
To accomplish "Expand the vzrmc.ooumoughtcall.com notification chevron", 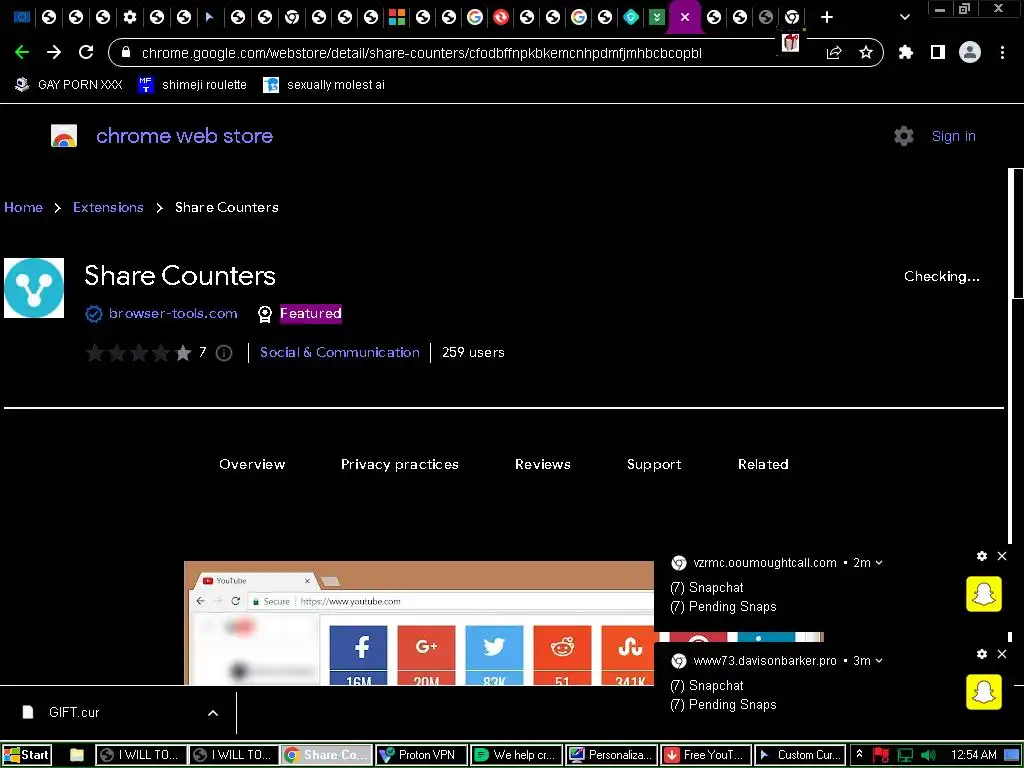I will click(879, 563).
